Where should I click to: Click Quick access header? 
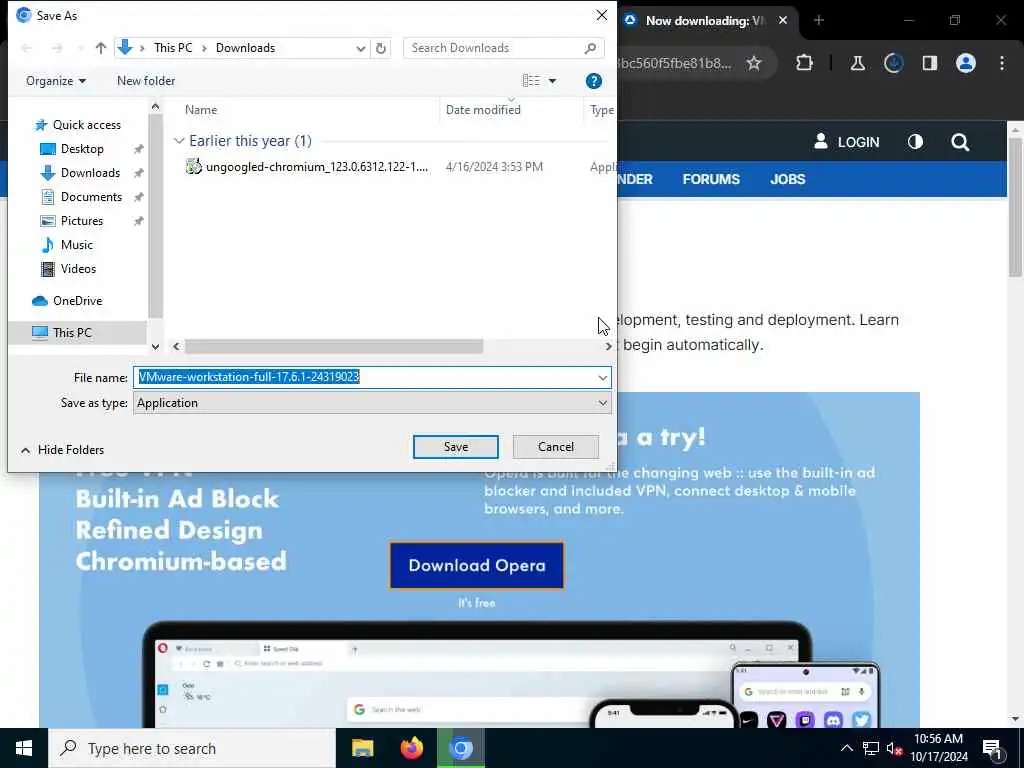tap(86, 125)
